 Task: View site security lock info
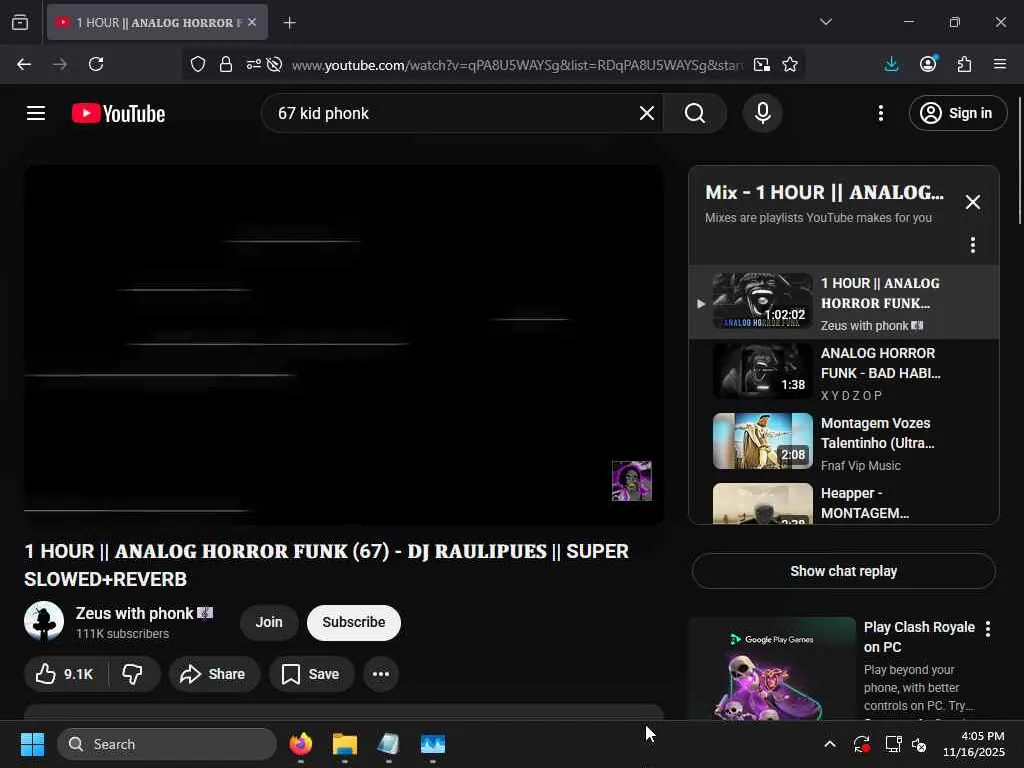coord(225,64)
